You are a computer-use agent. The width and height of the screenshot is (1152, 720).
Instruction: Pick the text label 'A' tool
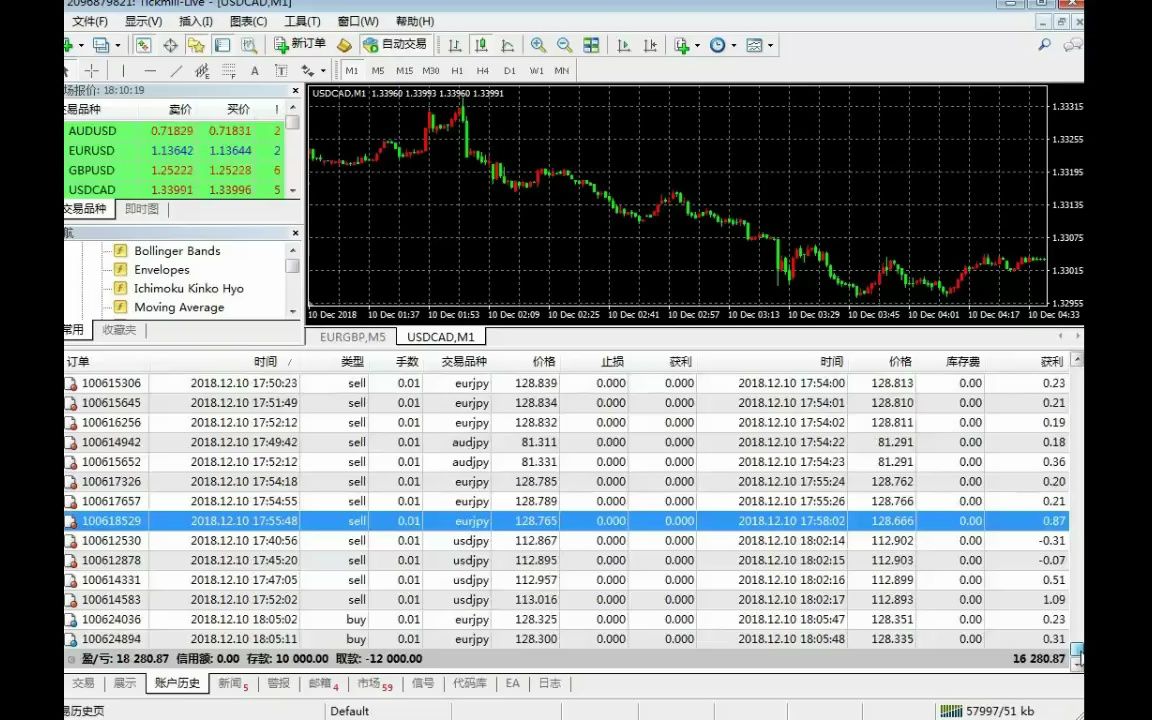[254, 71]
